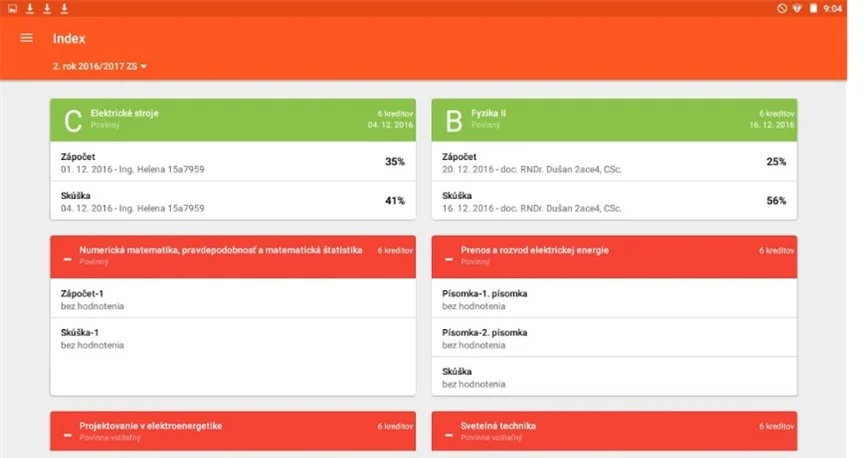Tap the image notification icon in status bar
864x458 pixels.
[x=13, y=8]
